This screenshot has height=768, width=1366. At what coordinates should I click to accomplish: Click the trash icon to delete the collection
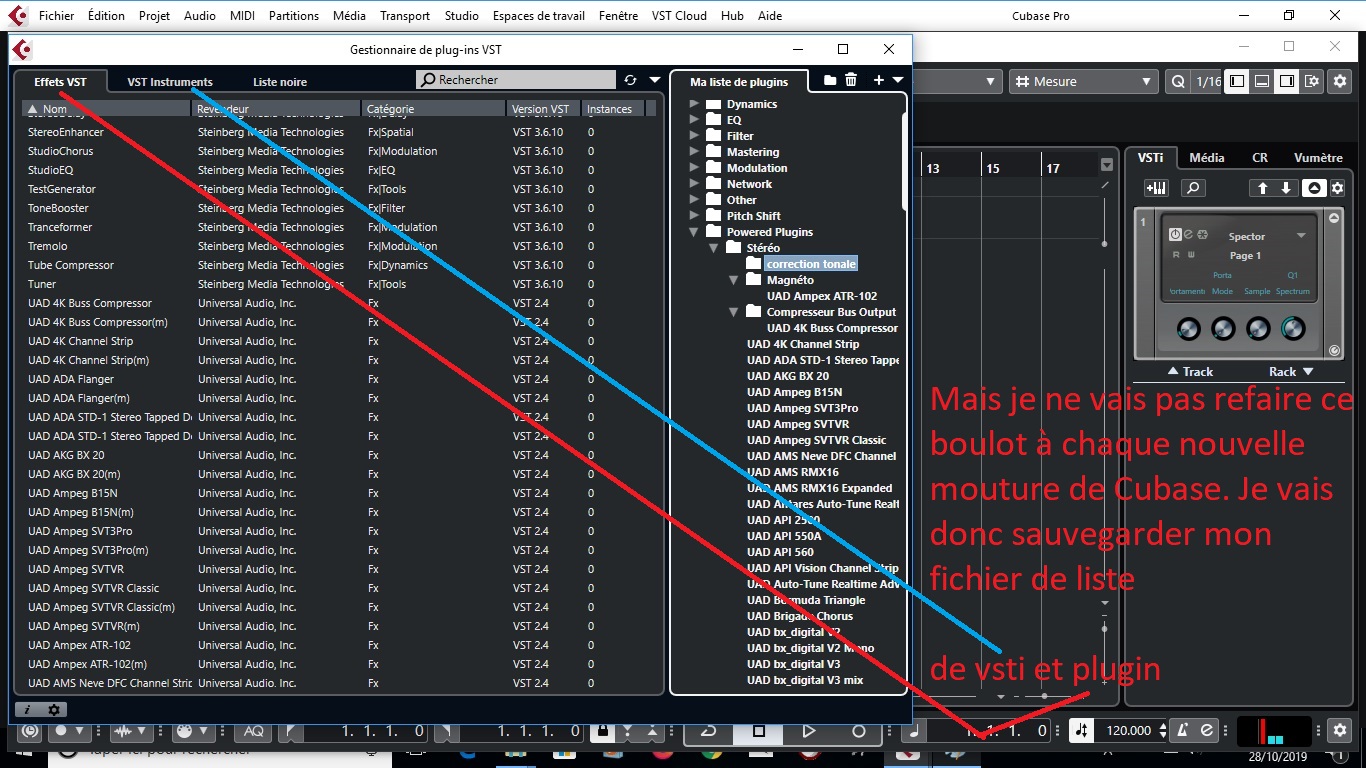pyautogui.click(x=851, y=80)
